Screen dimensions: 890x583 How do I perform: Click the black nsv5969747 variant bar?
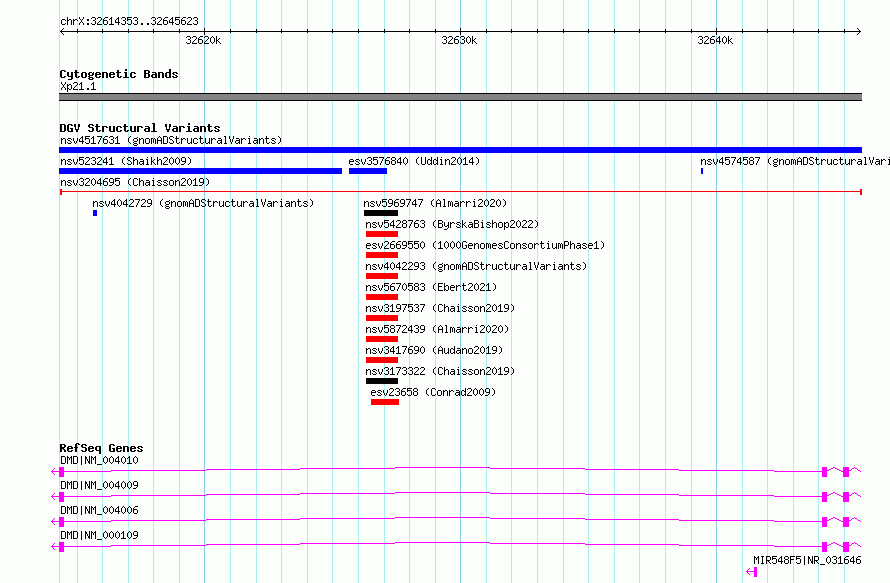[381, 213]
